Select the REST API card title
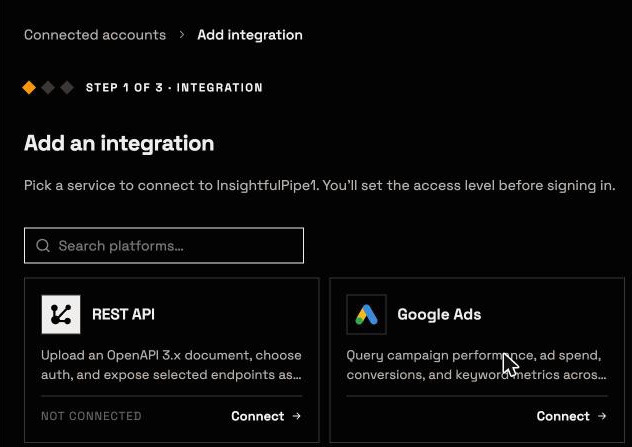The height and width of the screenshot is (447, 632). 123,314
